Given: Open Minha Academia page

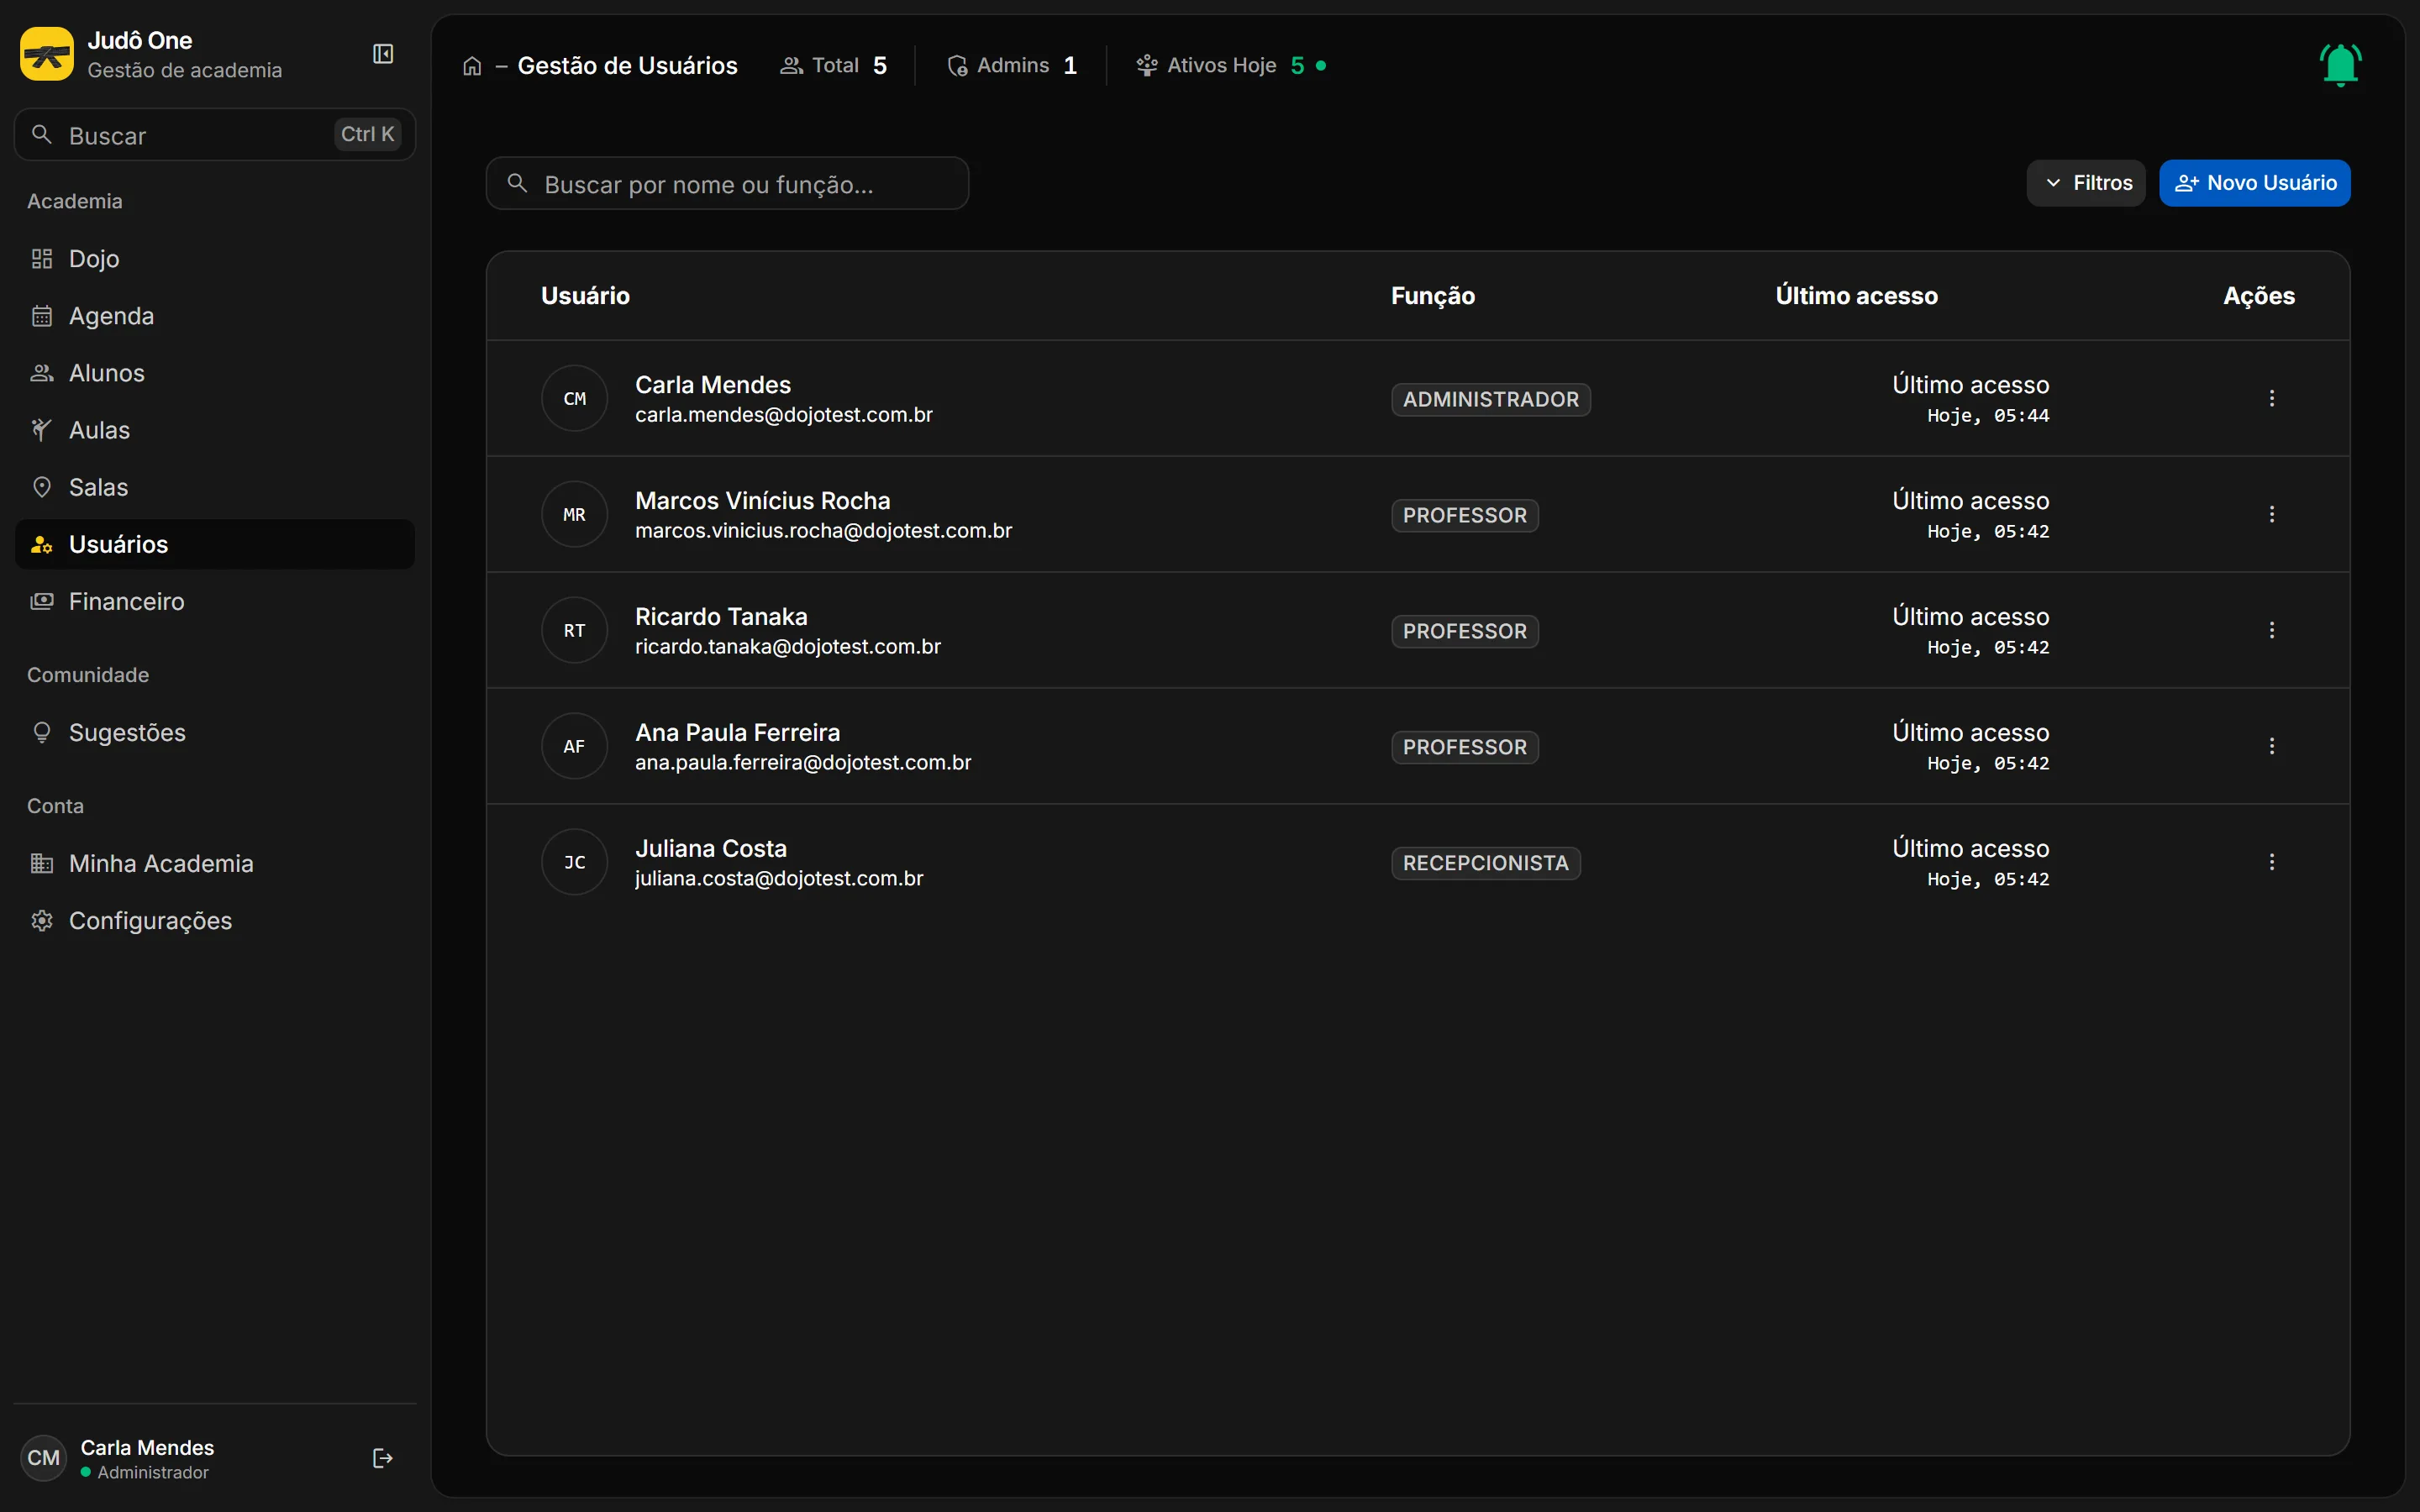Looking at the screenshot, I should [x=215, y=864].
